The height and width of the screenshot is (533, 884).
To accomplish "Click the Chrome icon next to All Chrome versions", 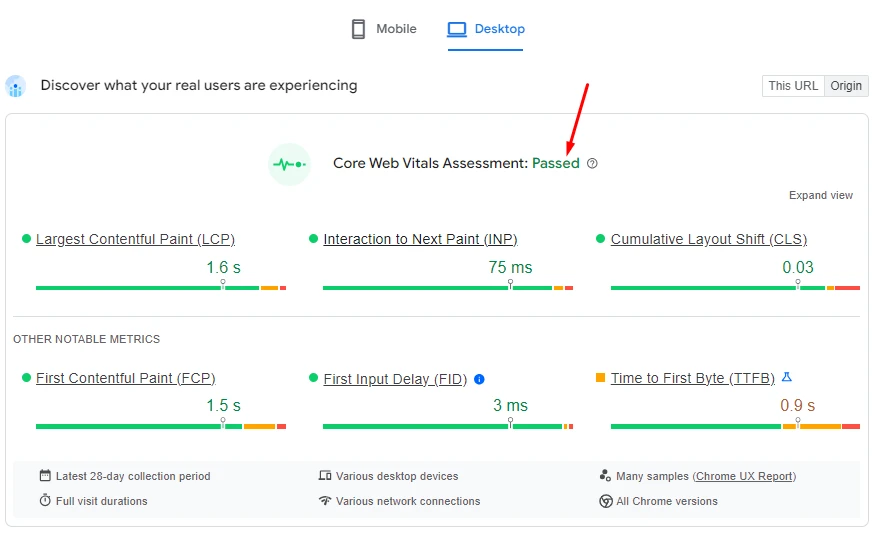I will click(605, 501).
